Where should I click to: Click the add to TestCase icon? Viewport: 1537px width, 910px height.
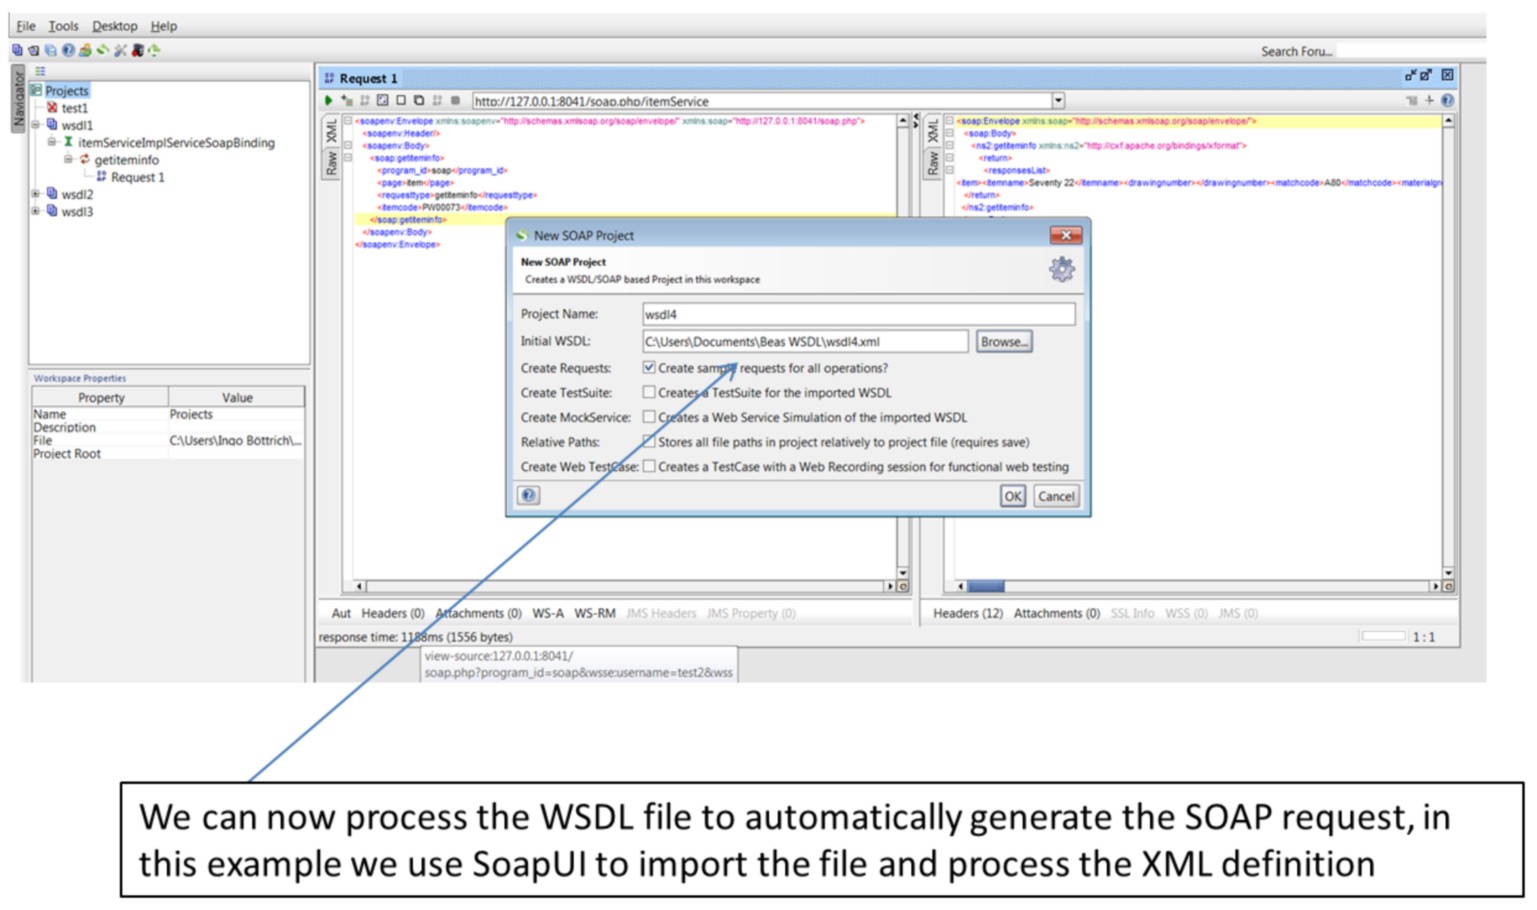pyautogui.click(x=346, y=100)
